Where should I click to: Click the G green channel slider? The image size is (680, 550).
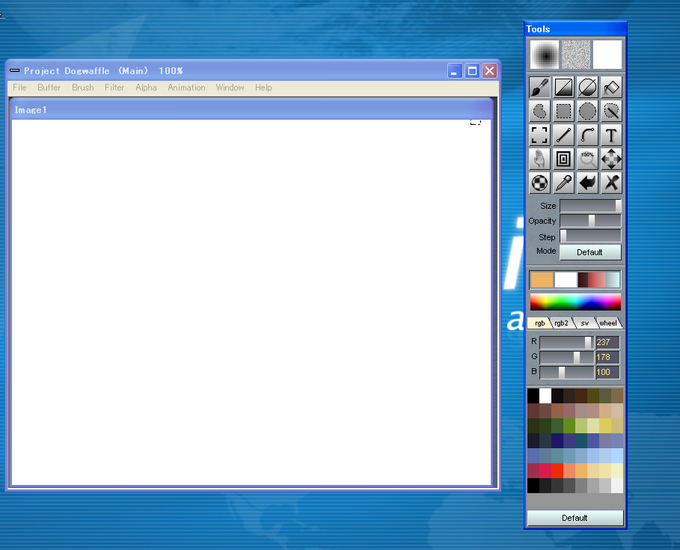coord(566,357)
